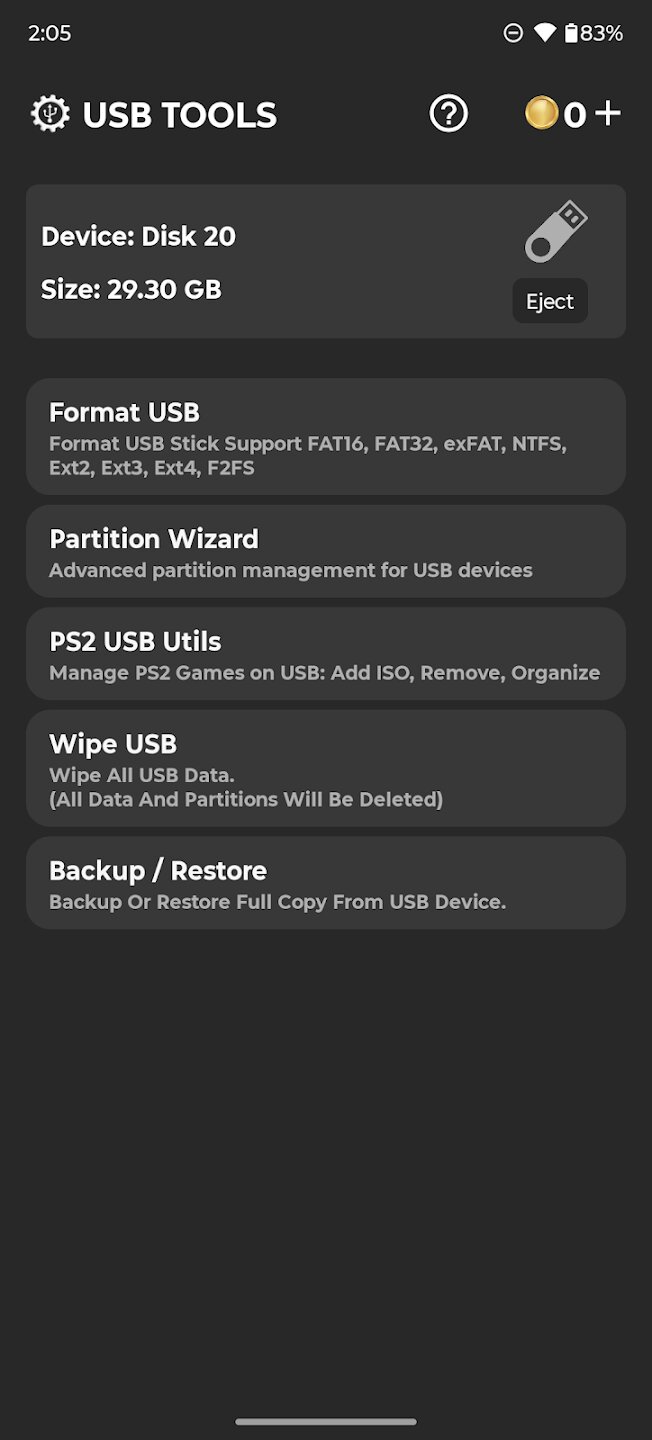Open PS2 USB Utils
Screen dimensions: 652x1440
(x=326, y=654)
